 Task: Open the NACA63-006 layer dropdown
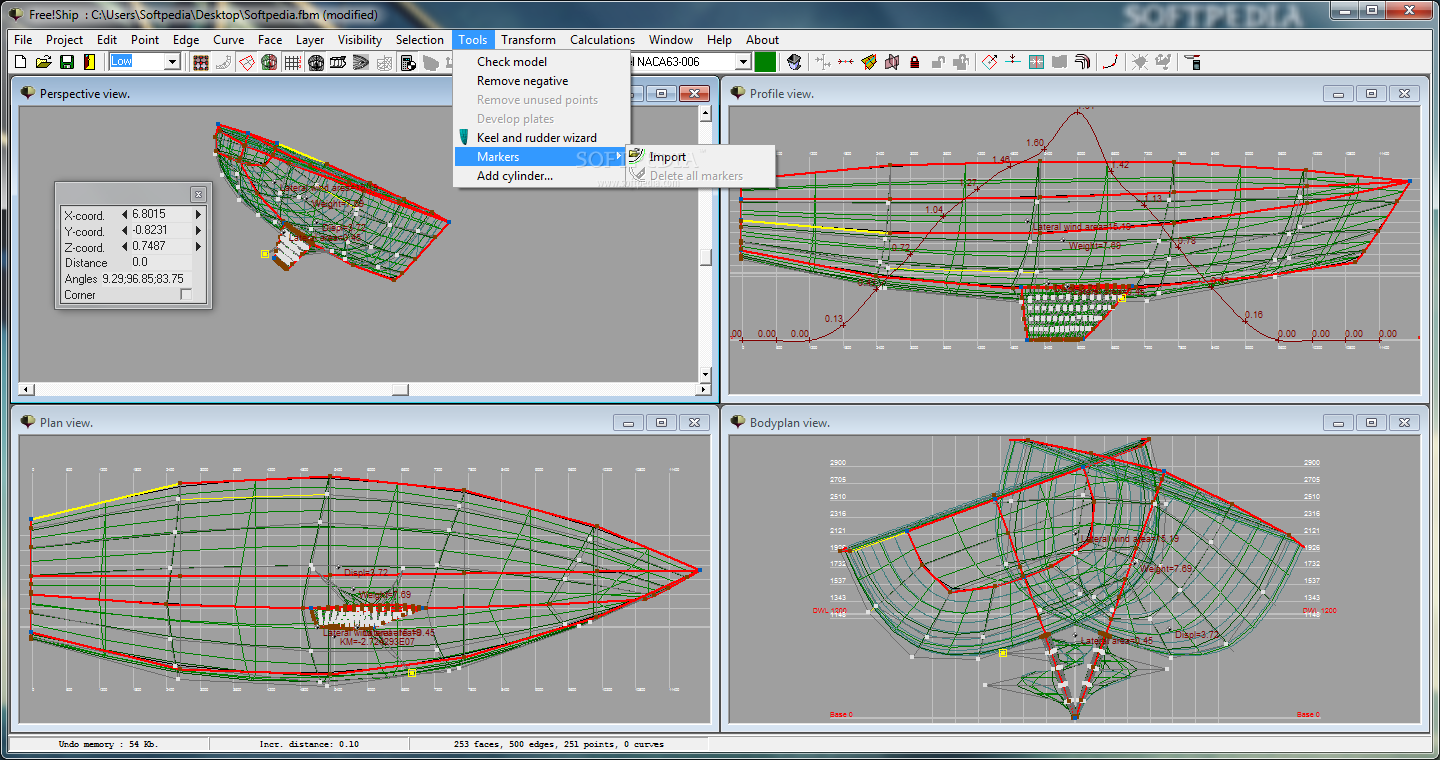tap(742, 62)
